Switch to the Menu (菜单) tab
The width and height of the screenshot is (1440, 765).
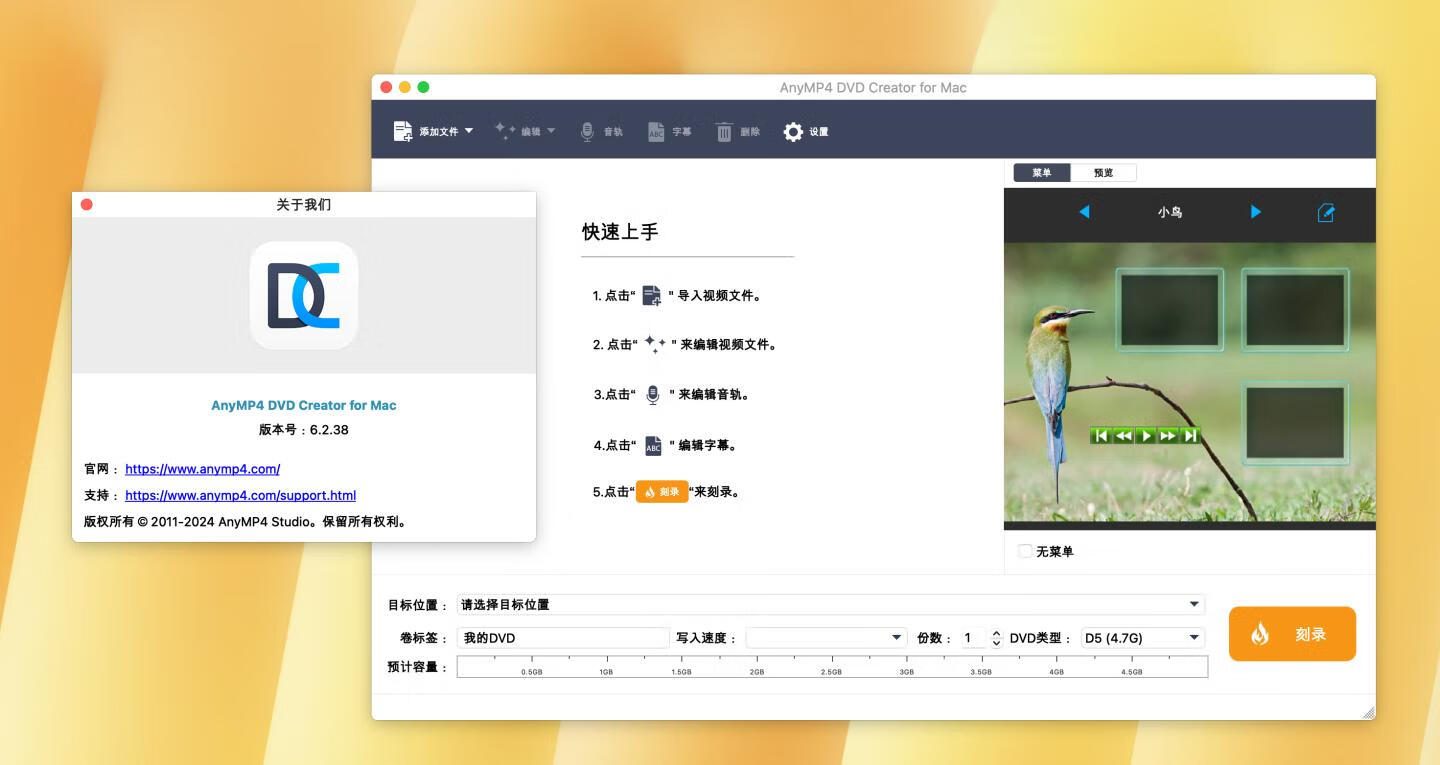(x=1042, y=173)
